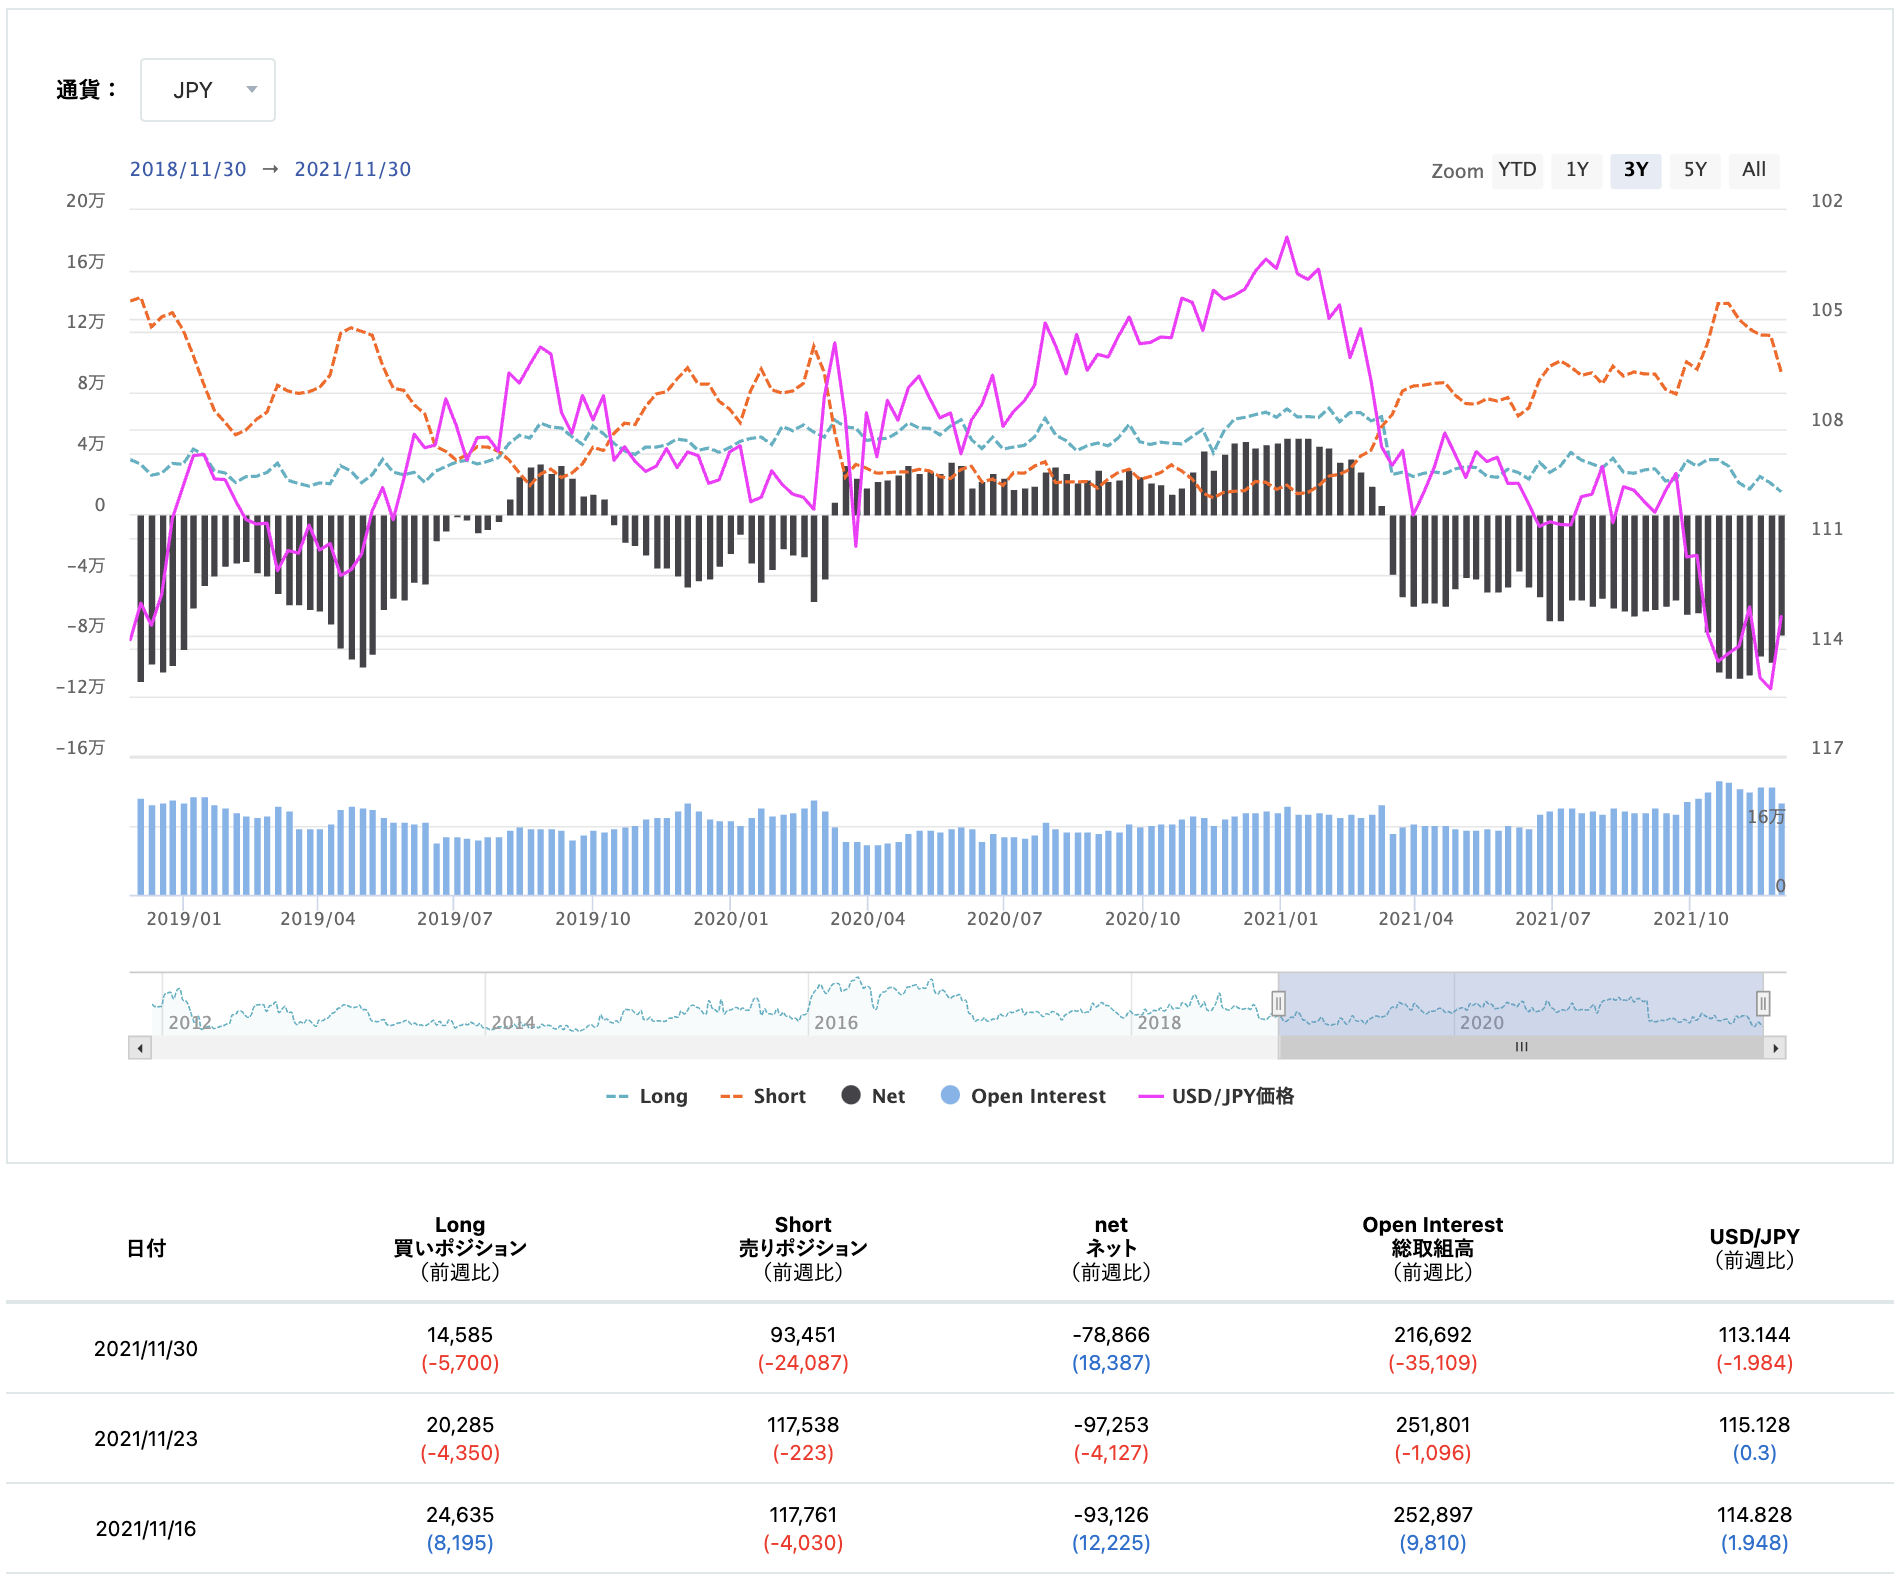Click the Short value 93,451

pyautogui.click(x=803, y=1335)
